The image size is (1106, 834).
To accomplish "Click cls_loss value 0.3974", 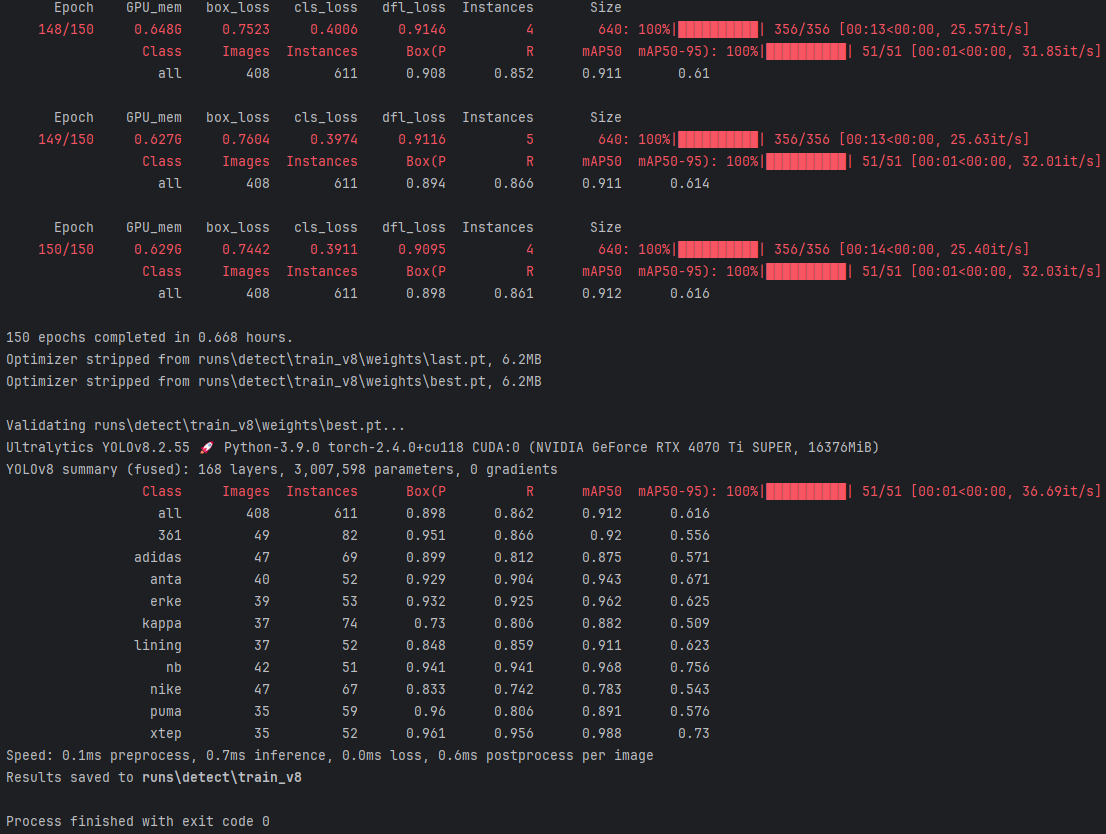I will click(x=334, y=140).
